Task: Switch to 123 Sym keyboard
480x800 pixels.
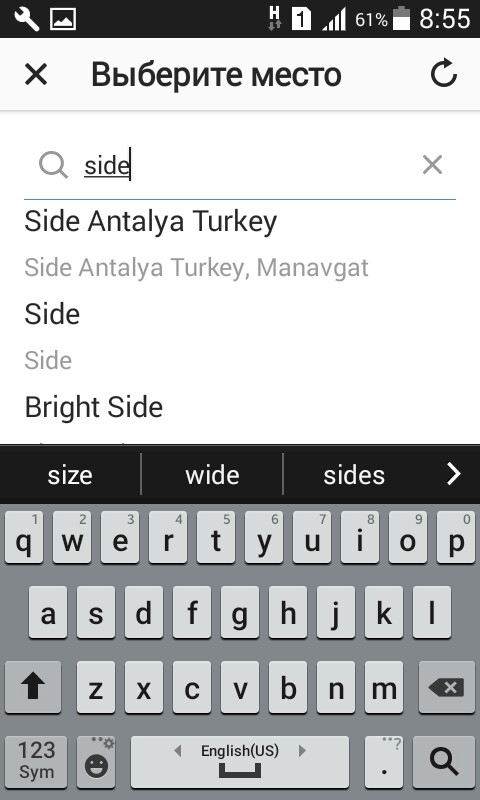Action: tap(36, 762)
